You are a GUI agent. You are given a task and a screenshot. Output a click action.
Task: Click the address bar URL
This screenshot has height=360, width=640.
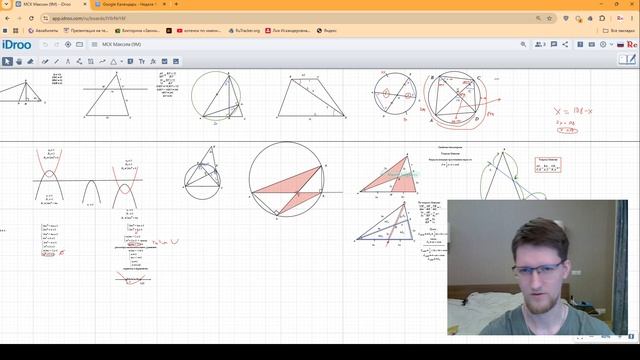pos(89,18)
